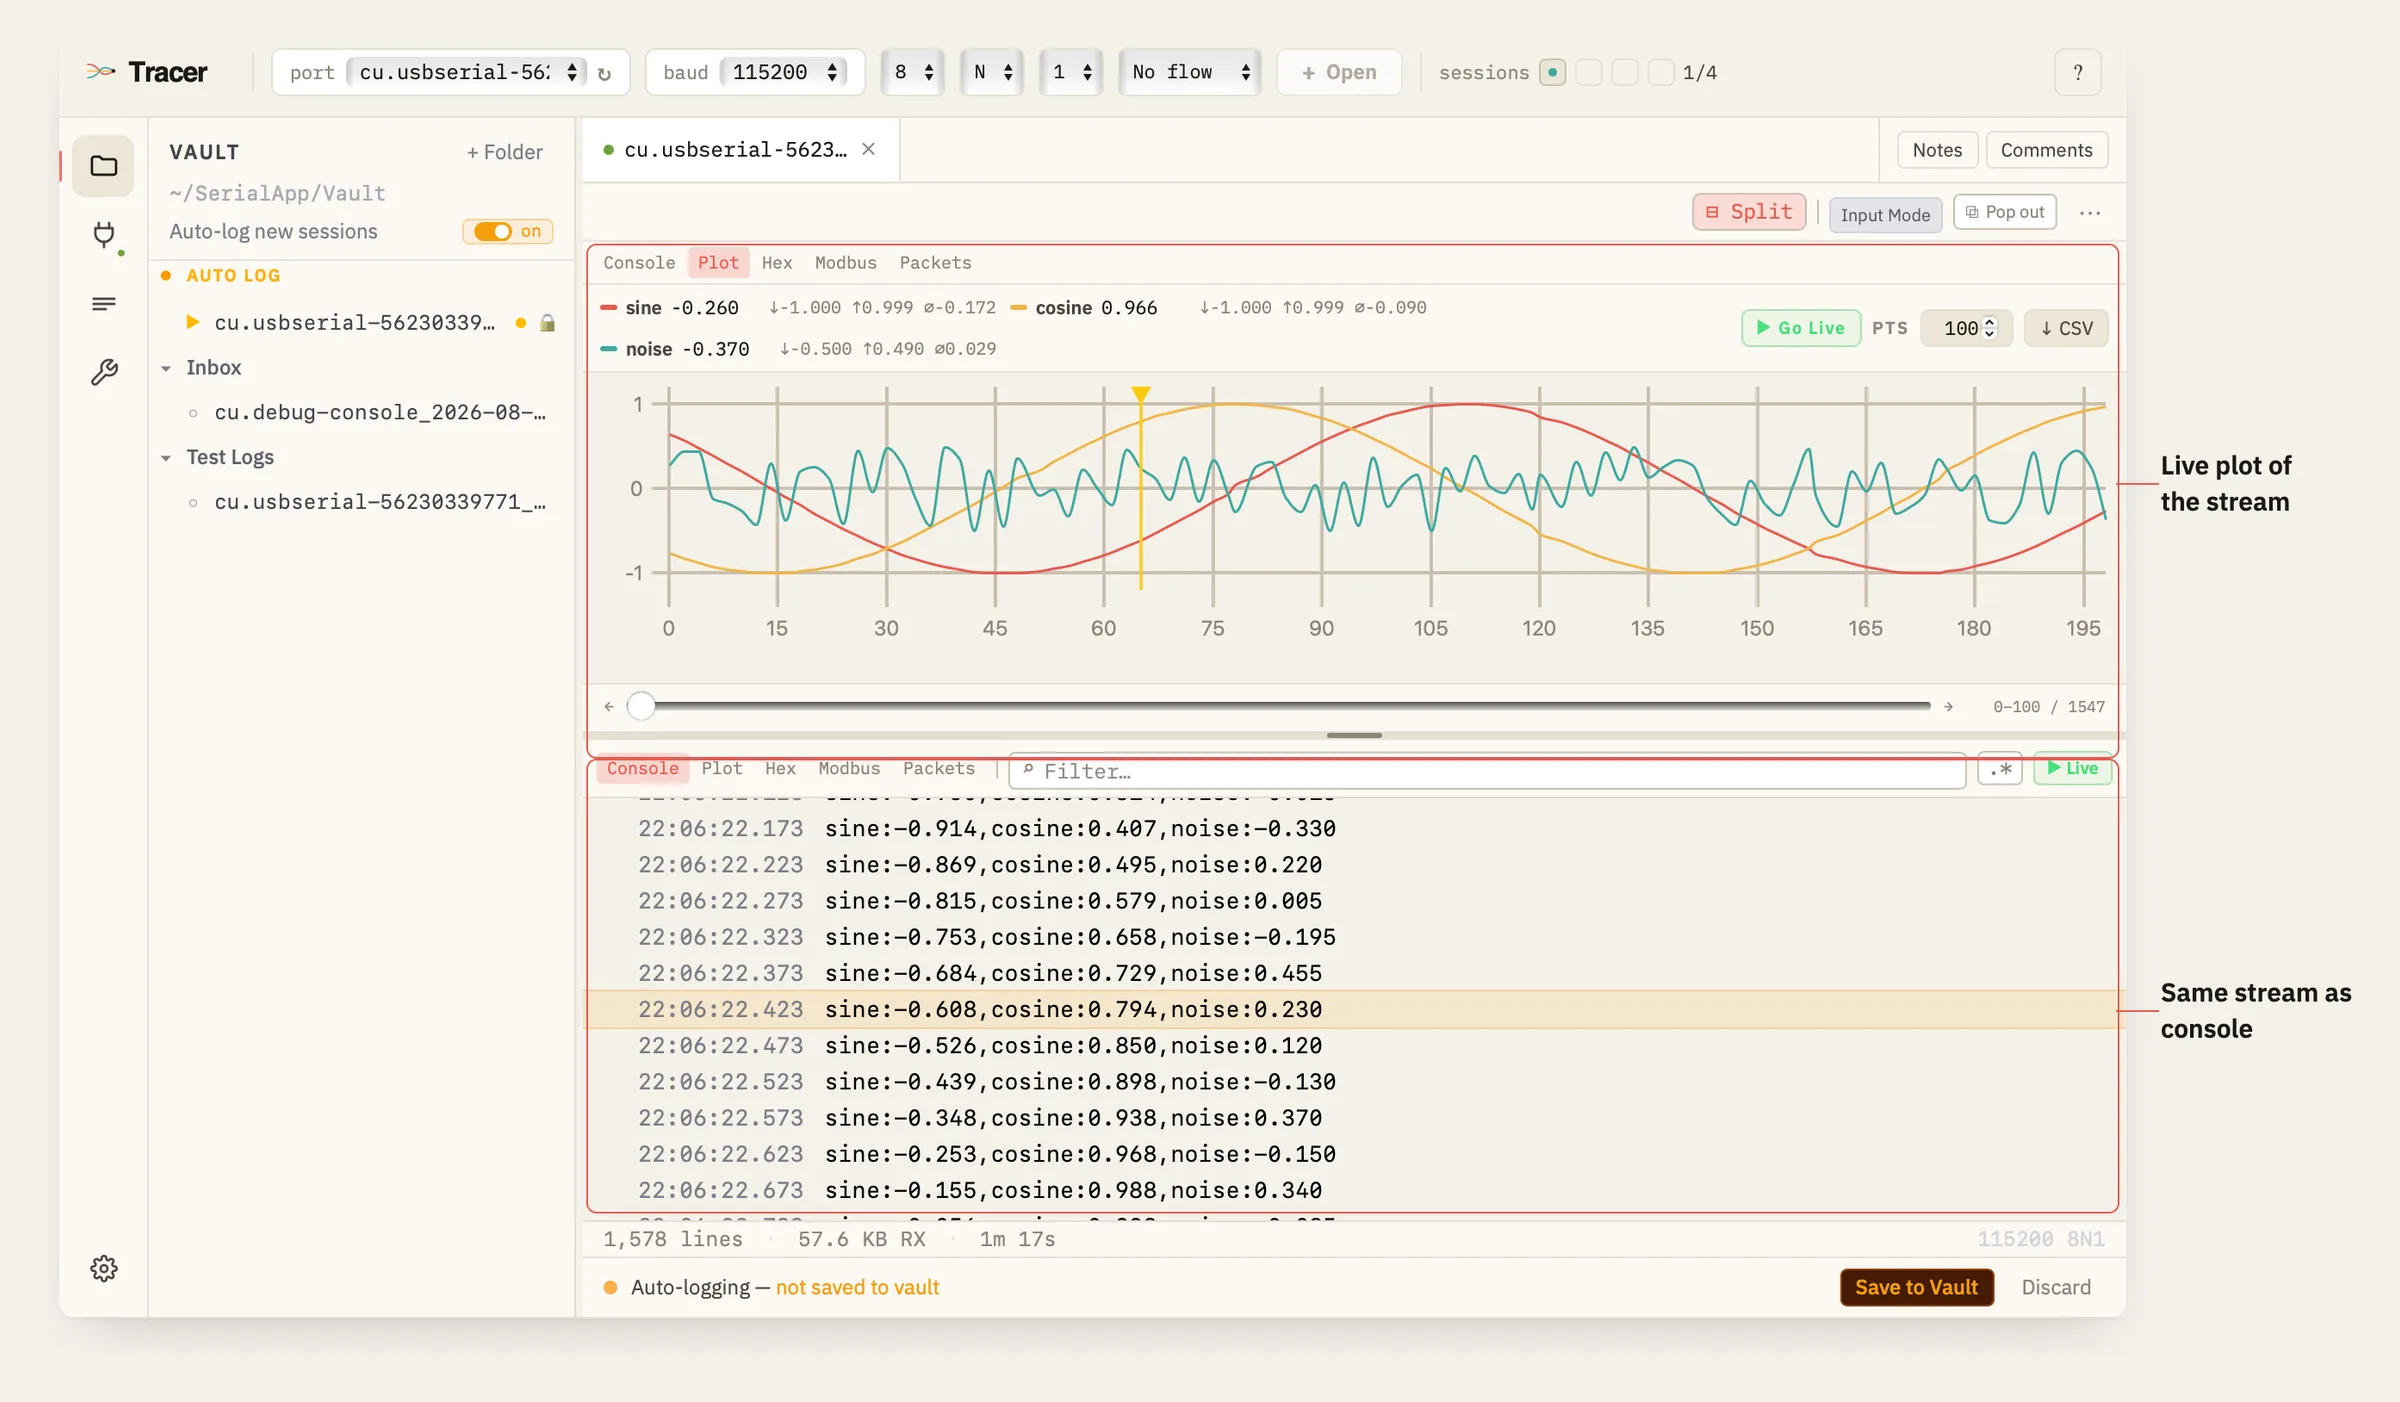Image resolution: width=2400 pixels, height=1402 pixels.
Task: Close the cu.usbserial-5623 tab
Action: pyautogui.click(x=869, y=149)
